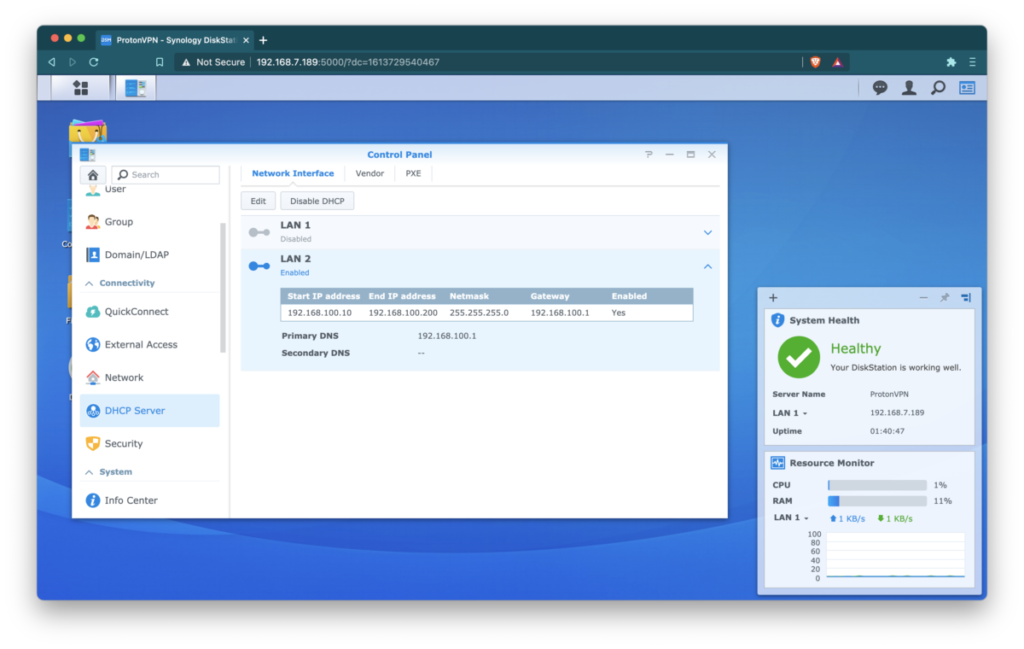The width and height of the screenshot is (1024, 649).
Task: Click the Start IP address column header
Action: point(324,296)
